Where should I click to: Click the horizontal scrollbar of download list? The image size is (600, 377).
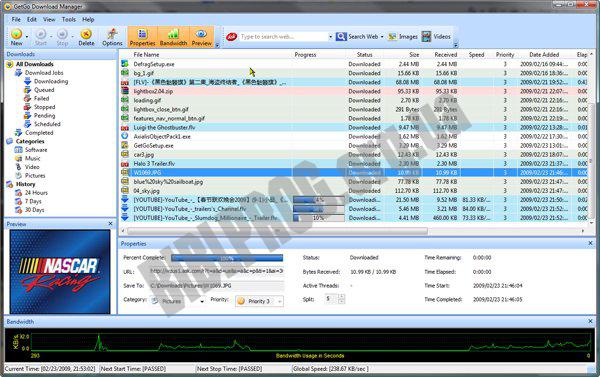pyautogui.click(x=277, y=231)
